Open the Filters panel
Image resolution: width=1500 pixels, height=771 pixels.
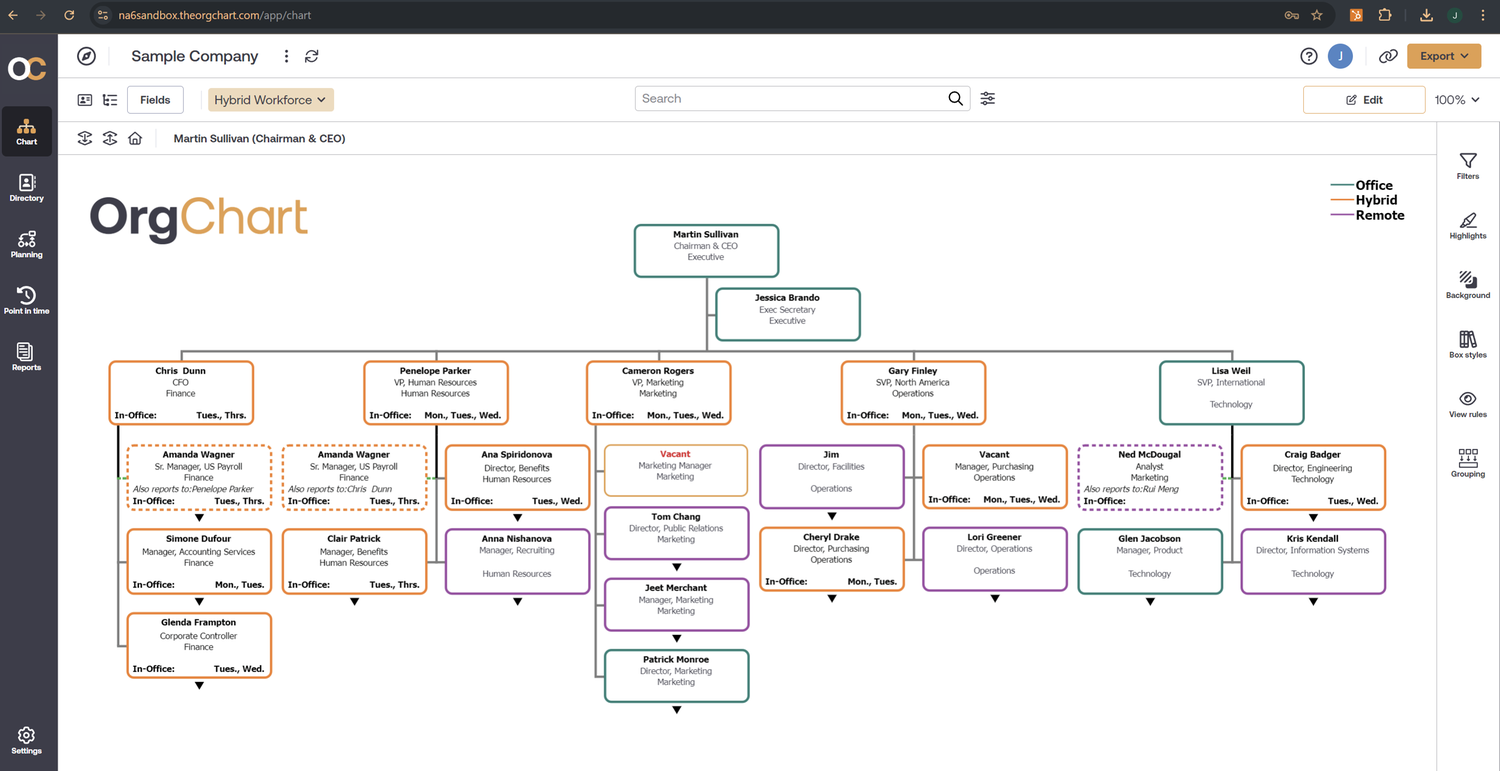(1467, 166)
